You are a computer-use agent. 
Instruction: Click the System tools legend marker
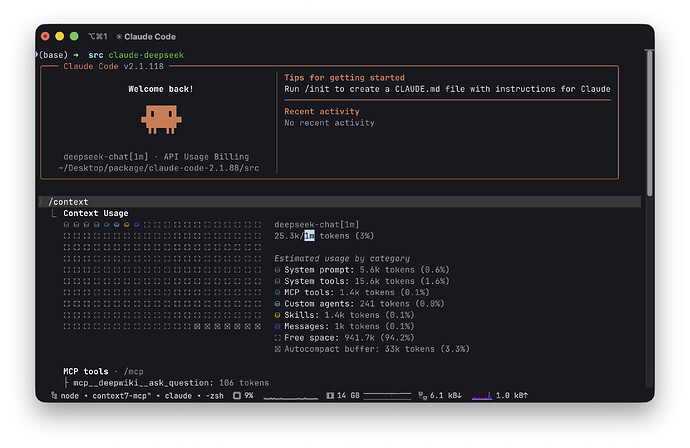click(277, 281)
